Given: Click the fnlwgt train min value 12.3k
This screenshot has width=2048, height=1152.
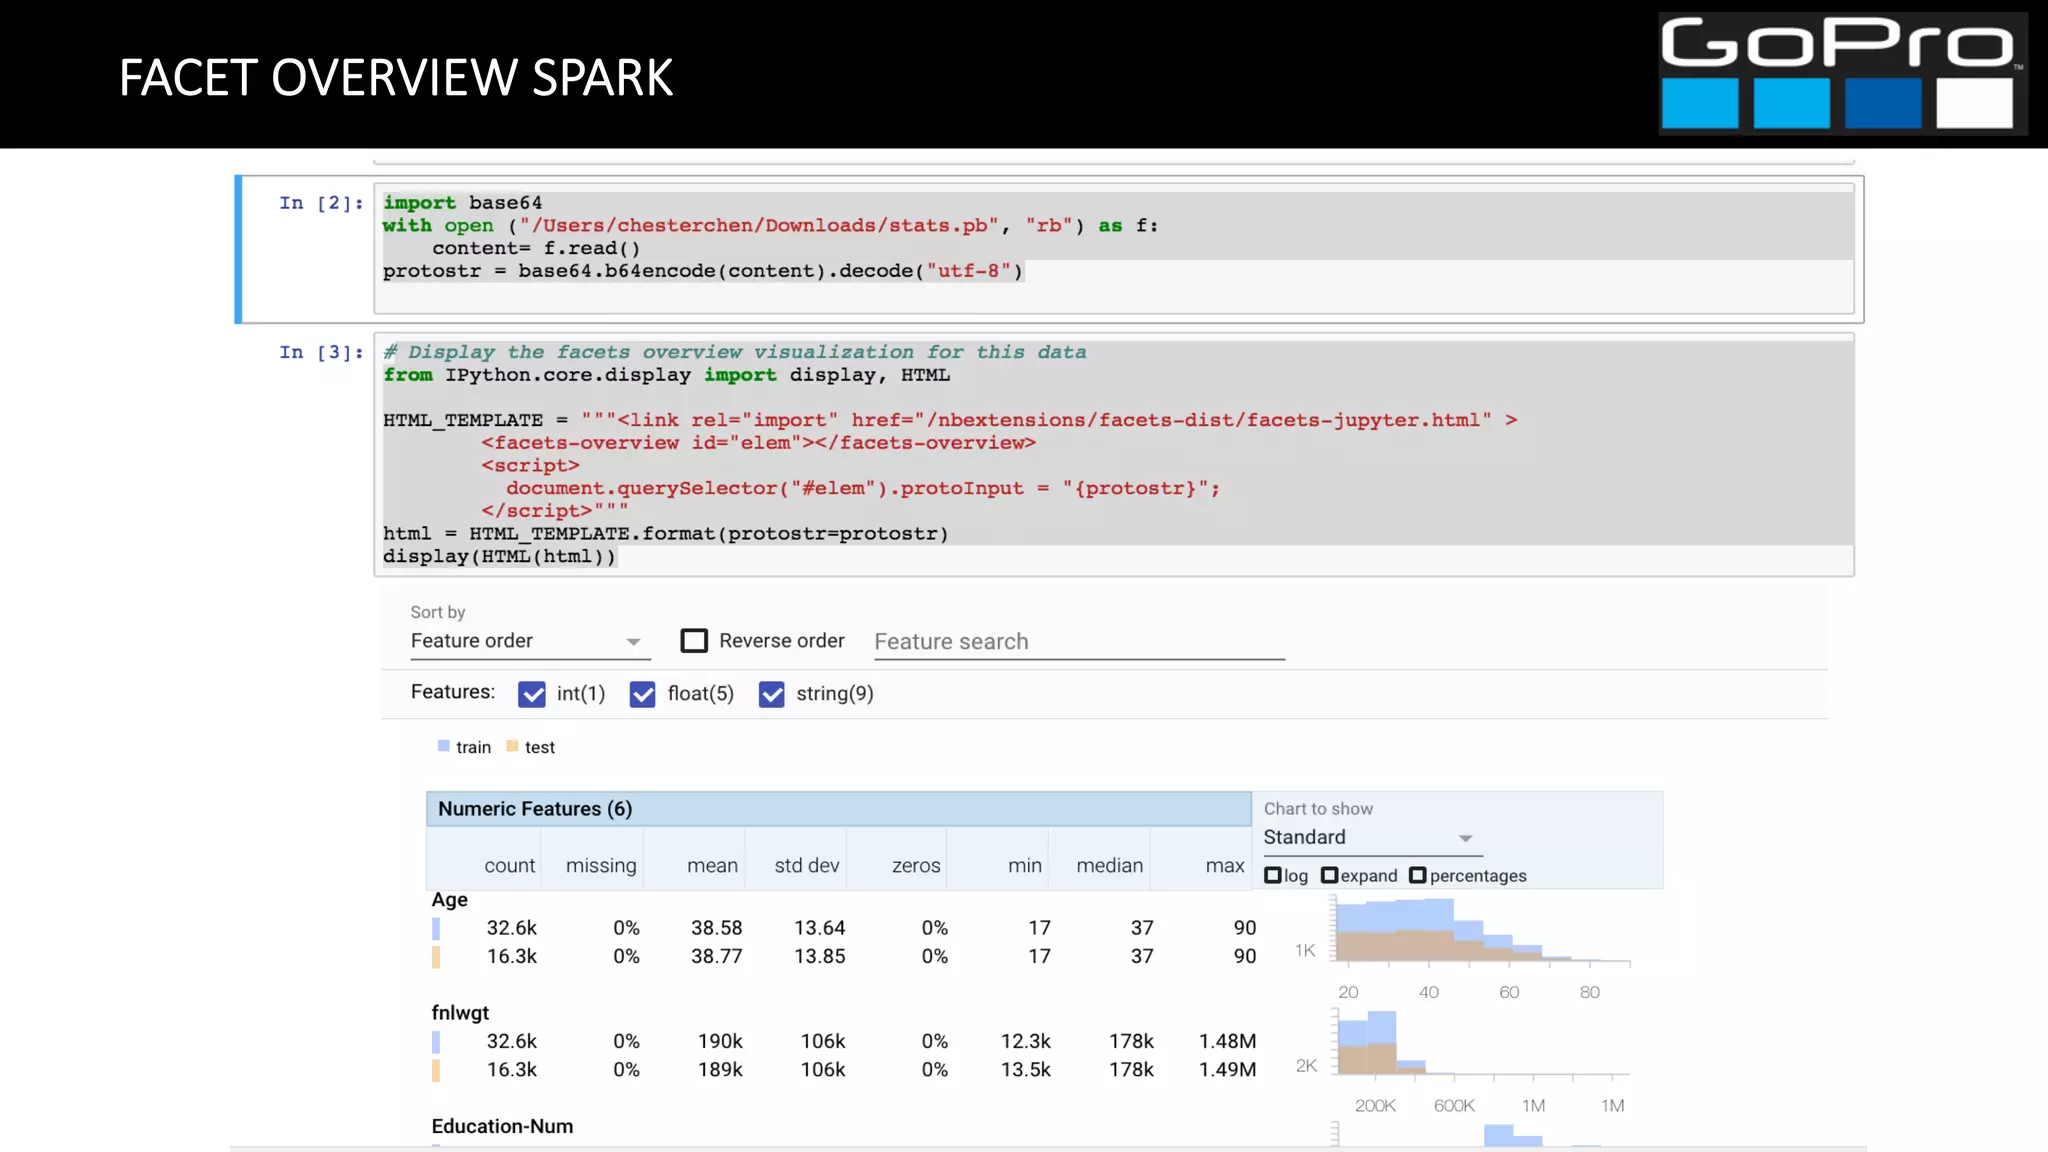Looking at the screenshot, I should [x=1026, y=1041].
